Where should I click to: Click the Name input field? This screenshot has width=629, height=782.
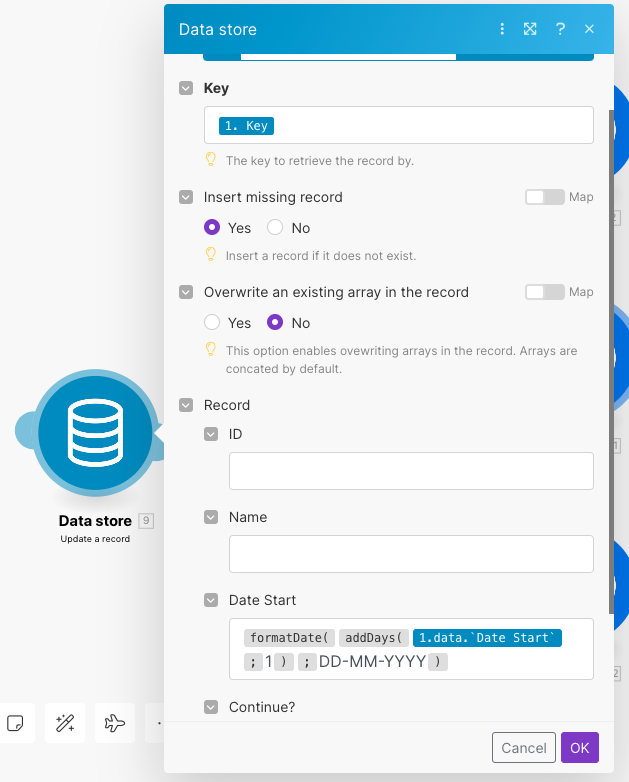tap(411, 554)
